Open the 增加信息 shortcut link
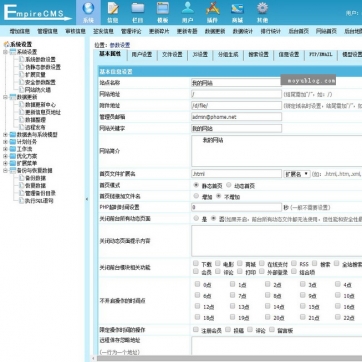Image resolution: width=362 pixels, height=362 pixels. point(20,31)
